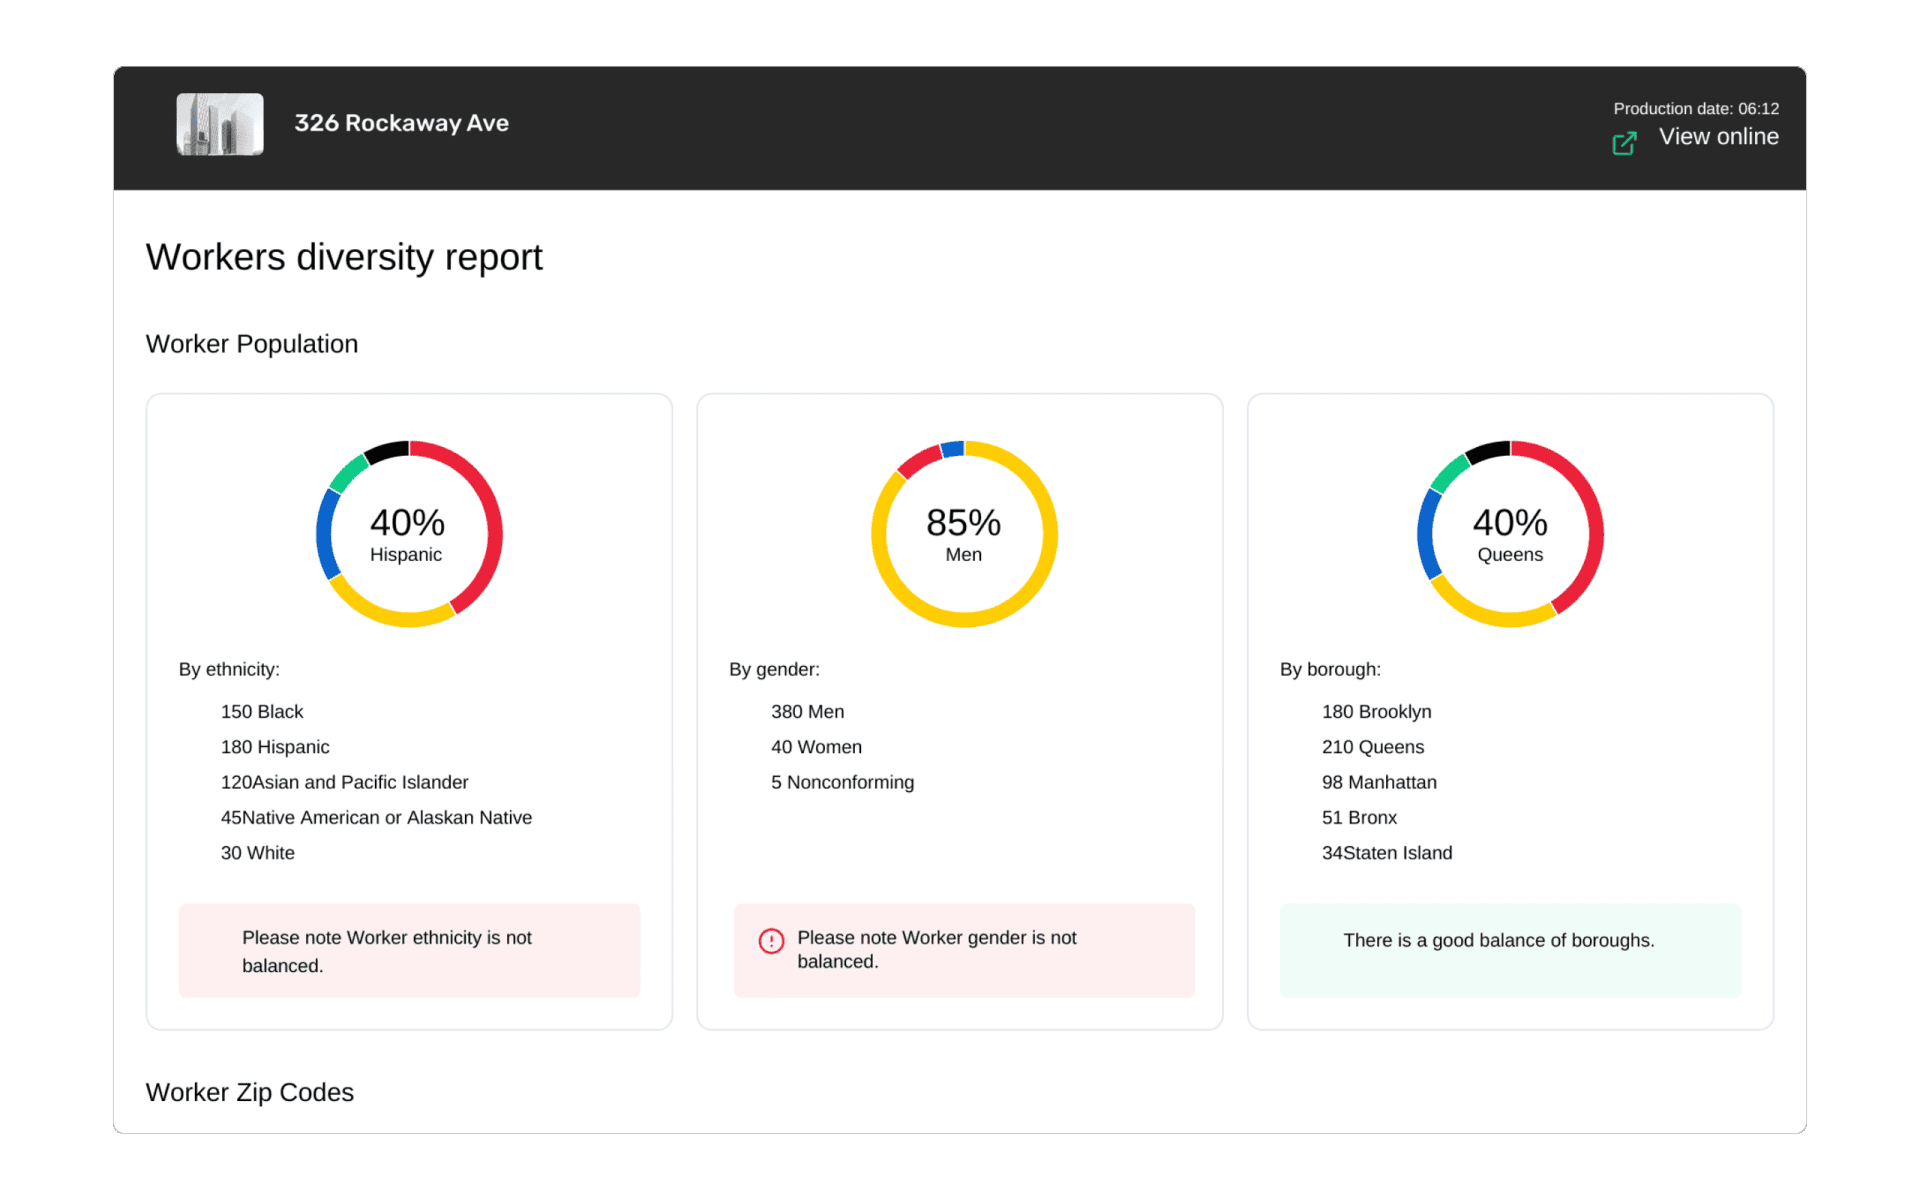Image resolution: width=1920 pixels, height=1200 pixels.
Task: Click the By borough: label
Action: tap(1330, 669)
